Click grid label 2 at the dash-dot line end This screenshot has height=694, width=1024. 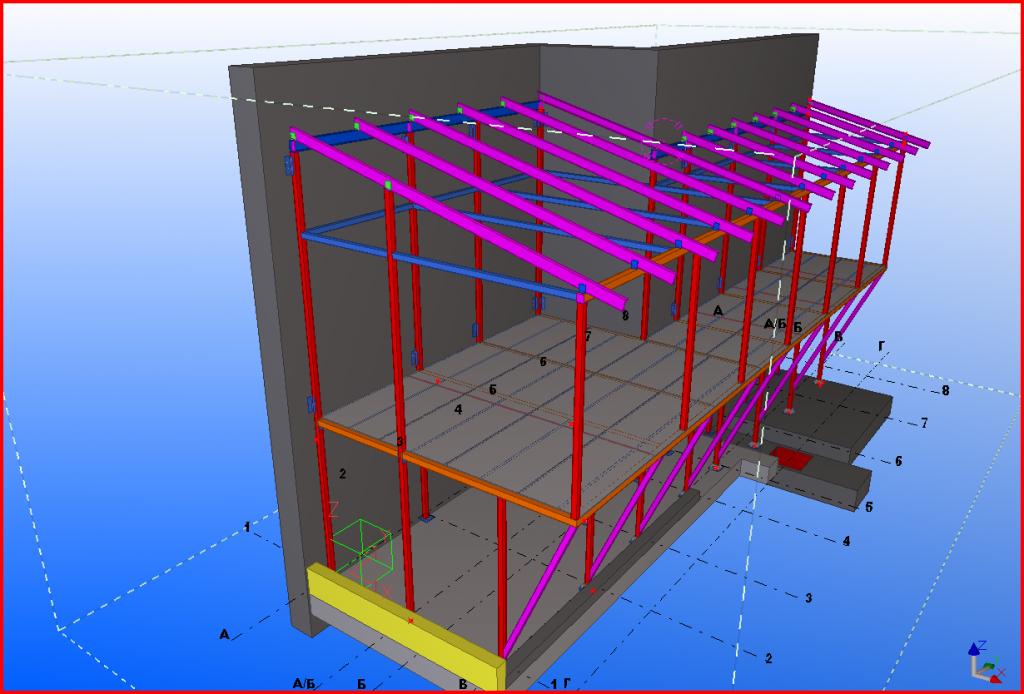click(x=769, y=659)
